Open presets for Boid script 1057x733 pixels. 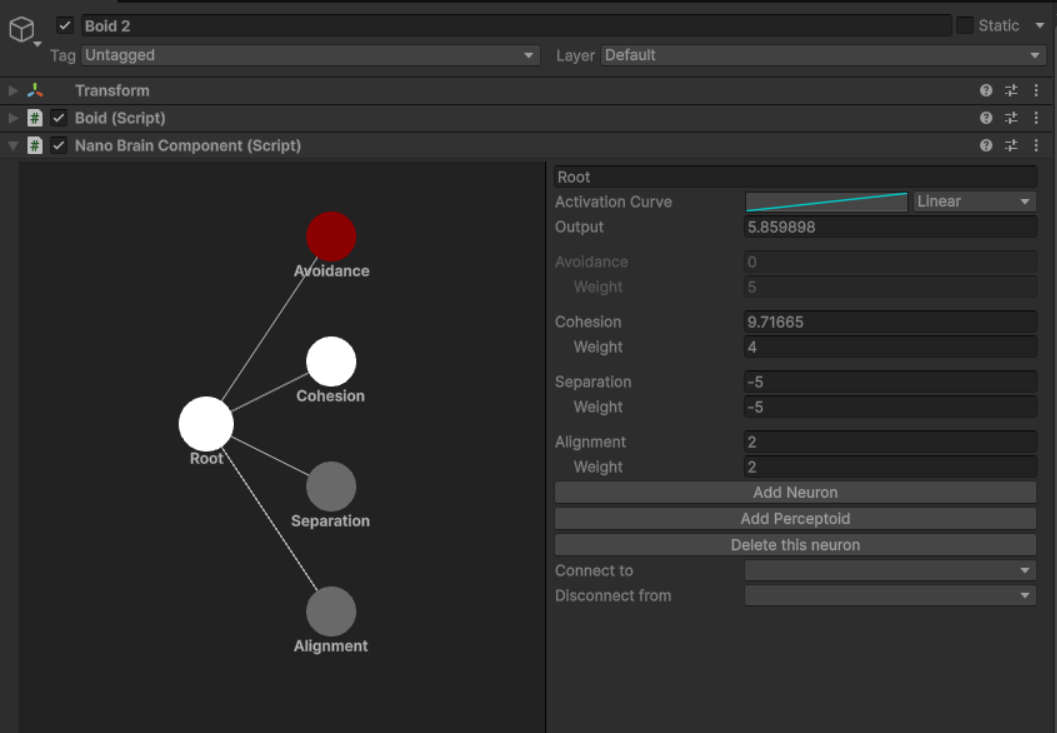(1011, 118)
